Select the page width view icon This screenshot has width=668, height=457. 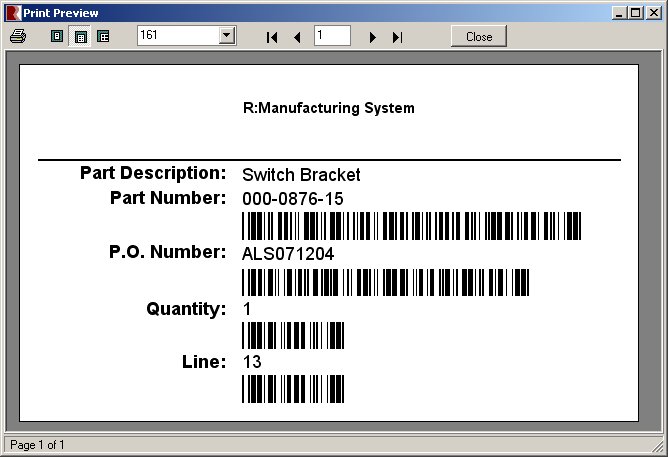point(80,37)
